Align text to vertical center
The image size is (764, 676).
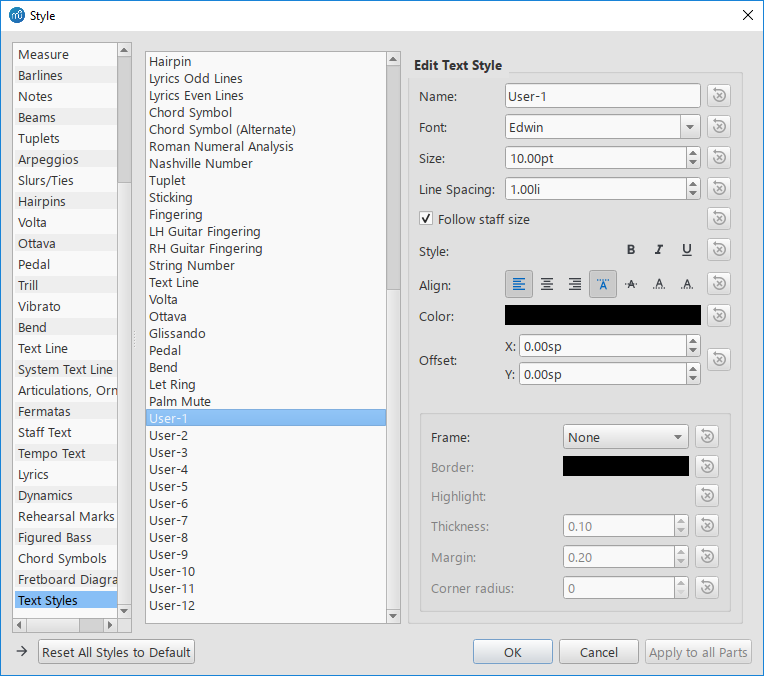pyautogui.click(x=631, y=284)
